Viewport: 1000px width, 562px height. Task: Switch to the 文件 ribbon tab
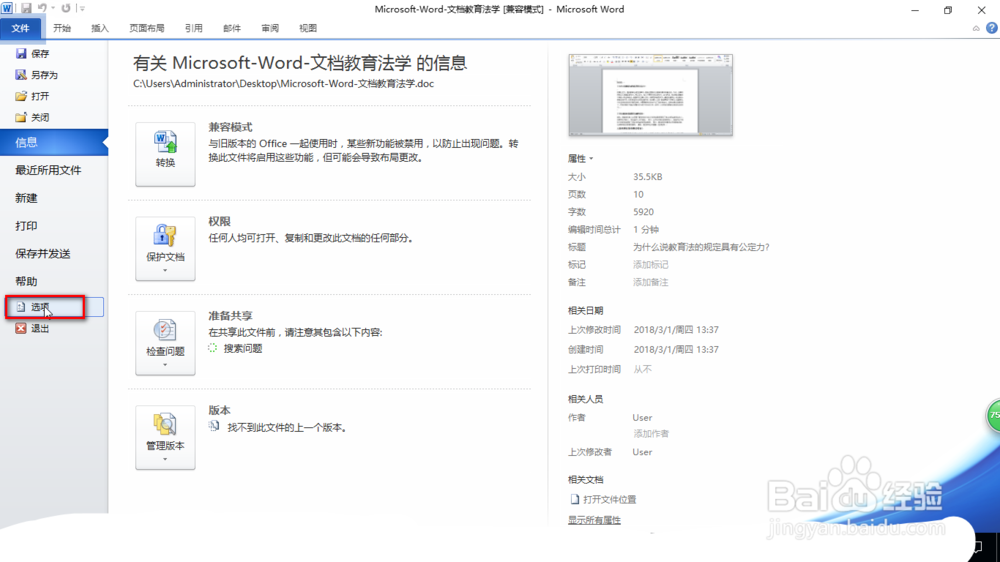click(20, 28)
